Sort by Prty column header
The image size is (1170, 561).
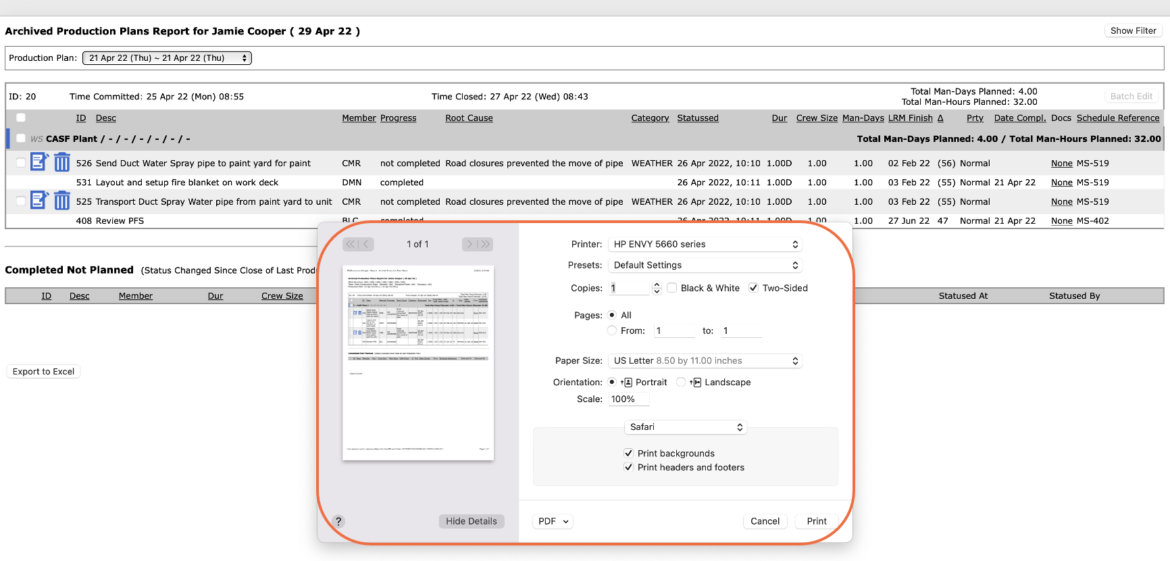[x=975, y=118]
